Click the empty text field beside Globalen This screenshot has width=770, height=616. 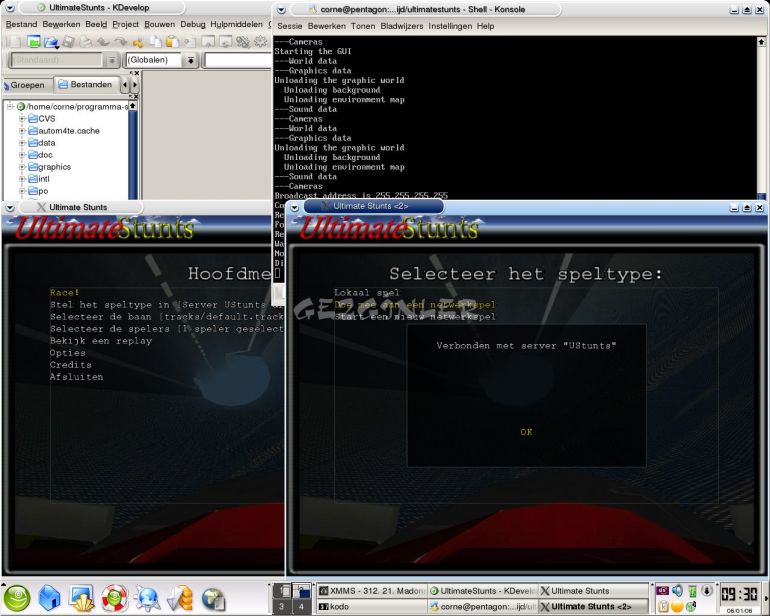pos(238,60)
